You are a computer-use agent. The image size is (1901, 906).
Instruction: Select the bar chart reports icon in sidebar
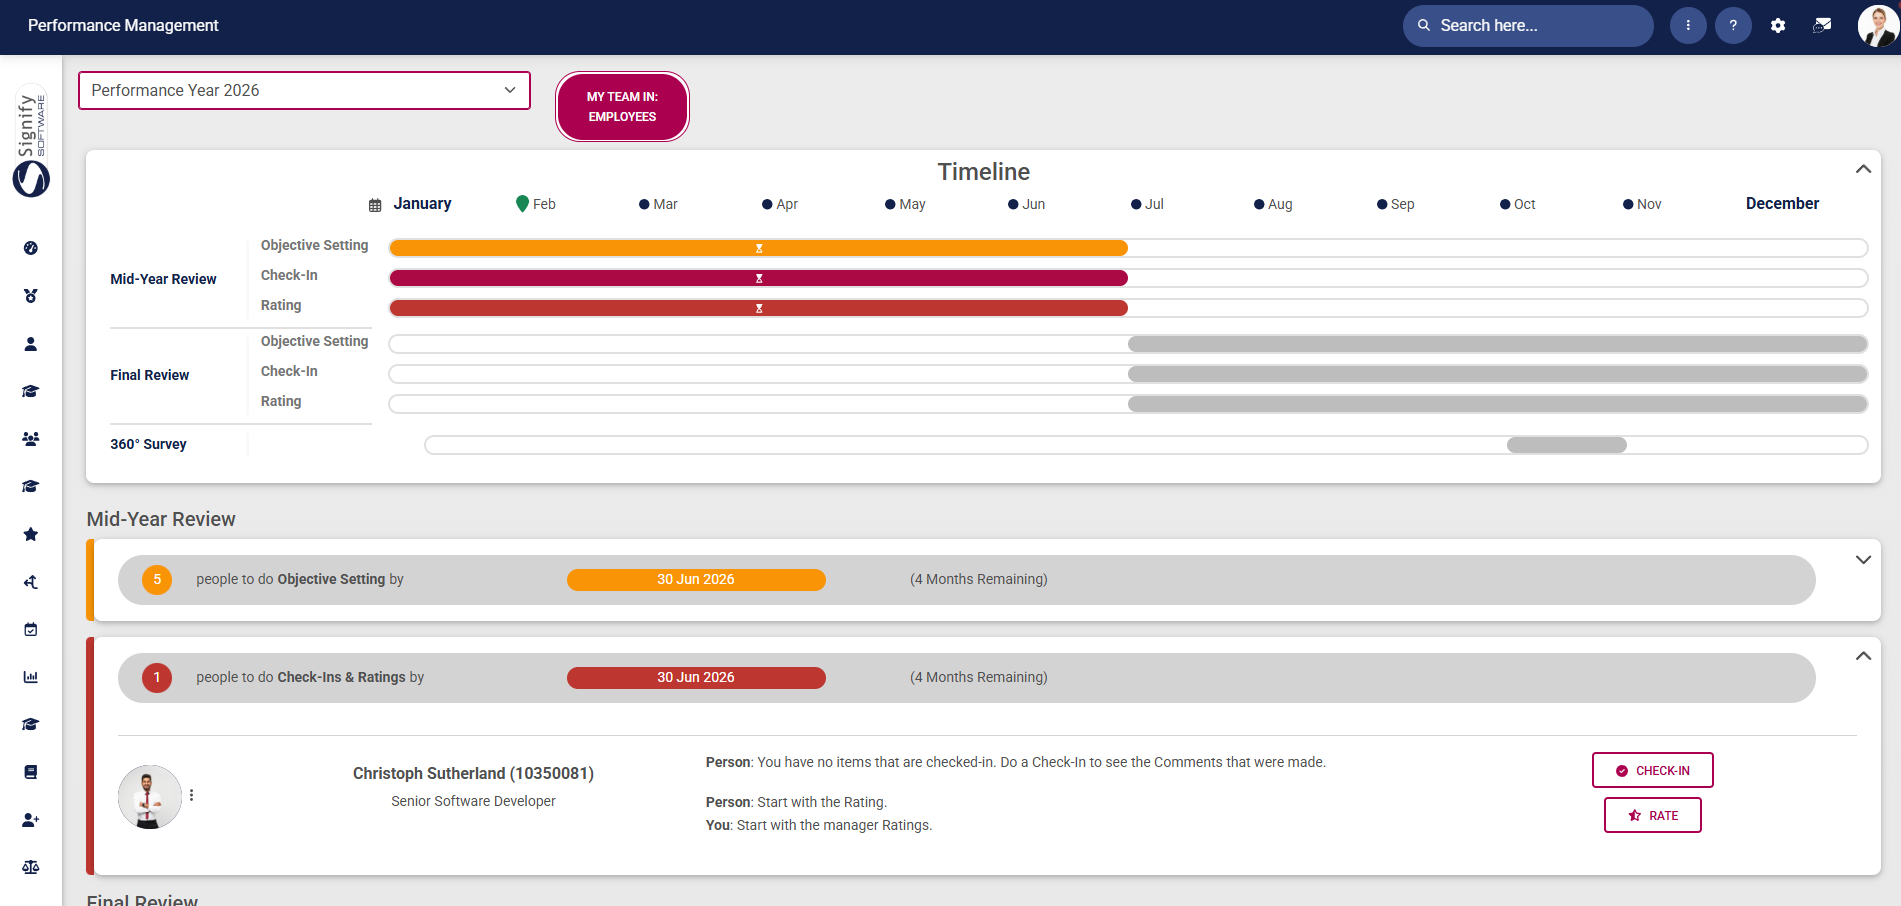[x=31, y=676]
